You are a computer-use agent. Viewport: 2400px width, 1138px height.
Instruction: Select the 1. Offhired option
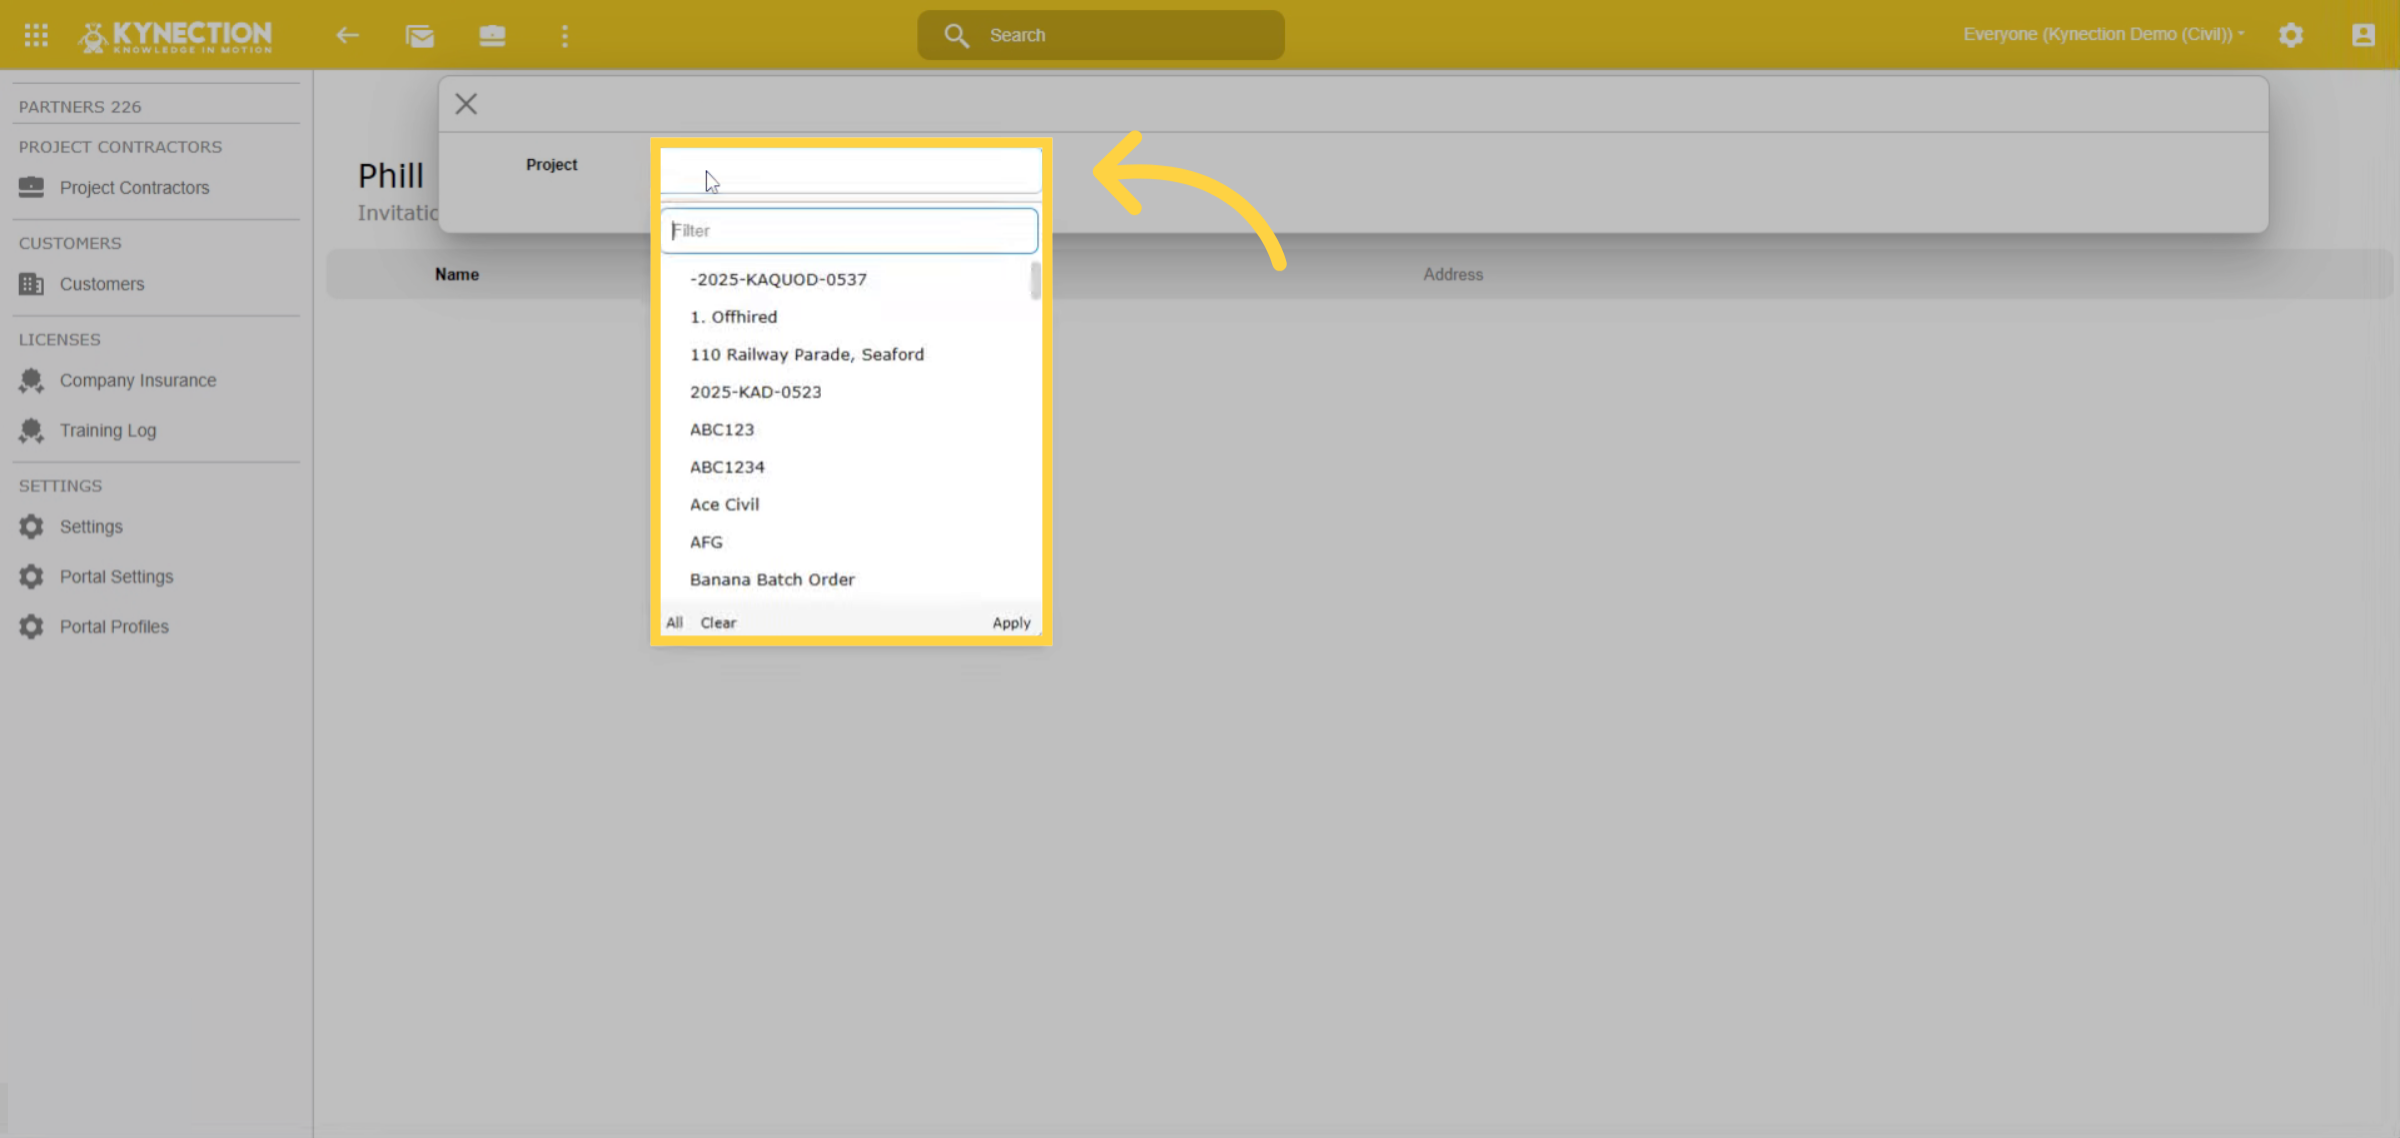coord(733,317)
